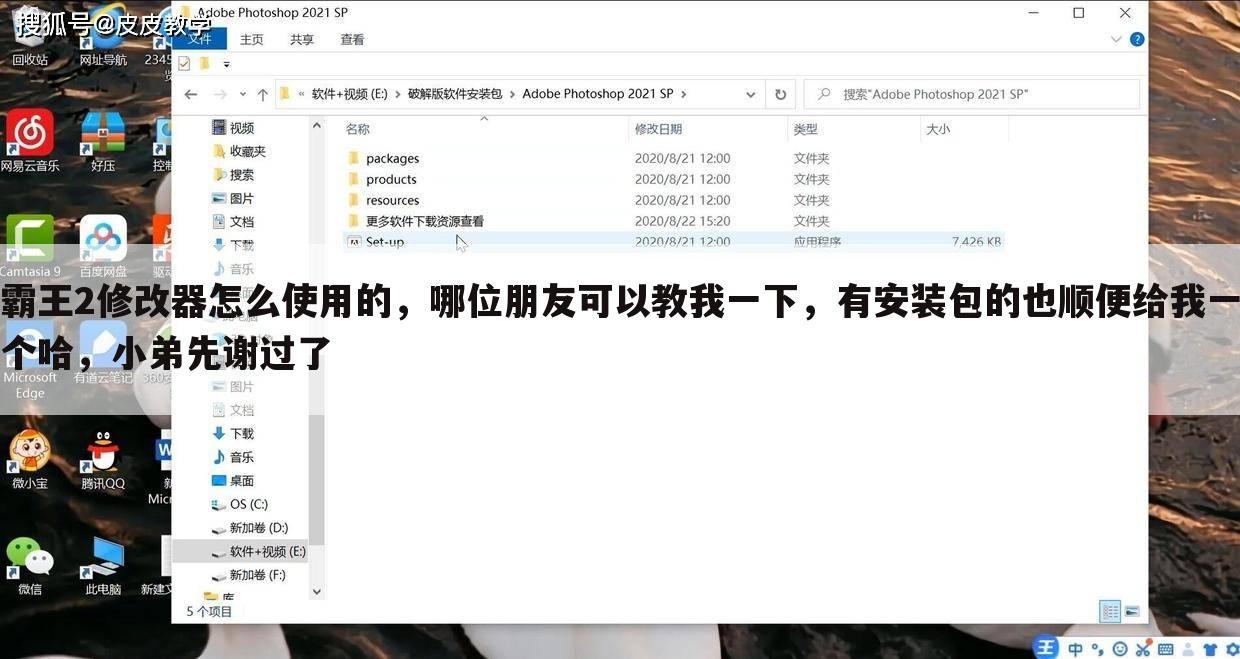Viewport: 1240px width, 659px height.
Task: Click the navigation pane scrollbar down arrow
Action: (317, 592)
